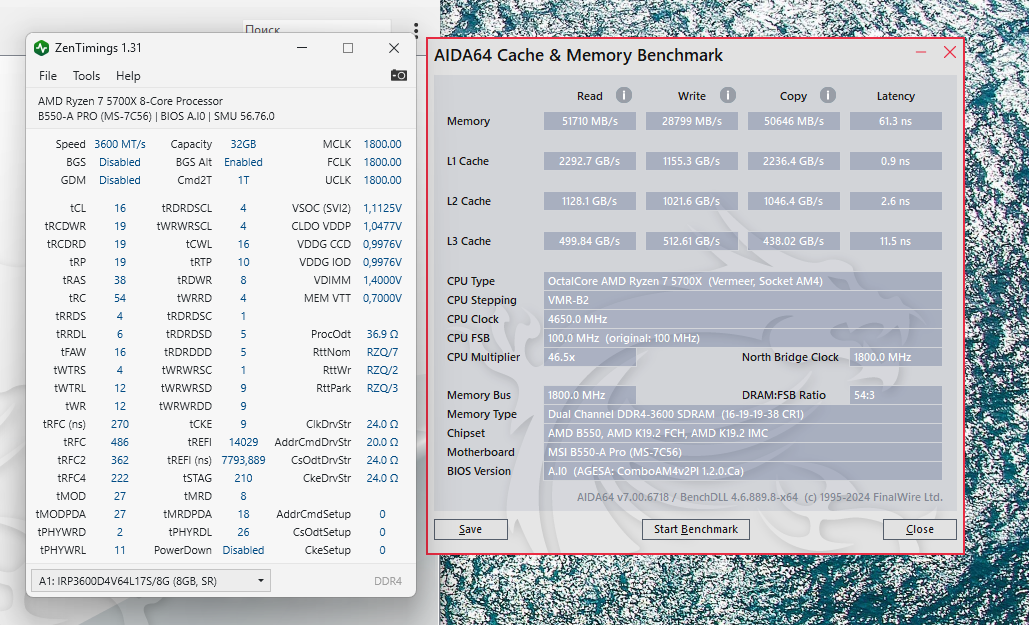This screenshot has width=1029, height=625.
Task: Expand the memory module A1 dropdown
Action: pyautogui.click(x=151, y=581)
